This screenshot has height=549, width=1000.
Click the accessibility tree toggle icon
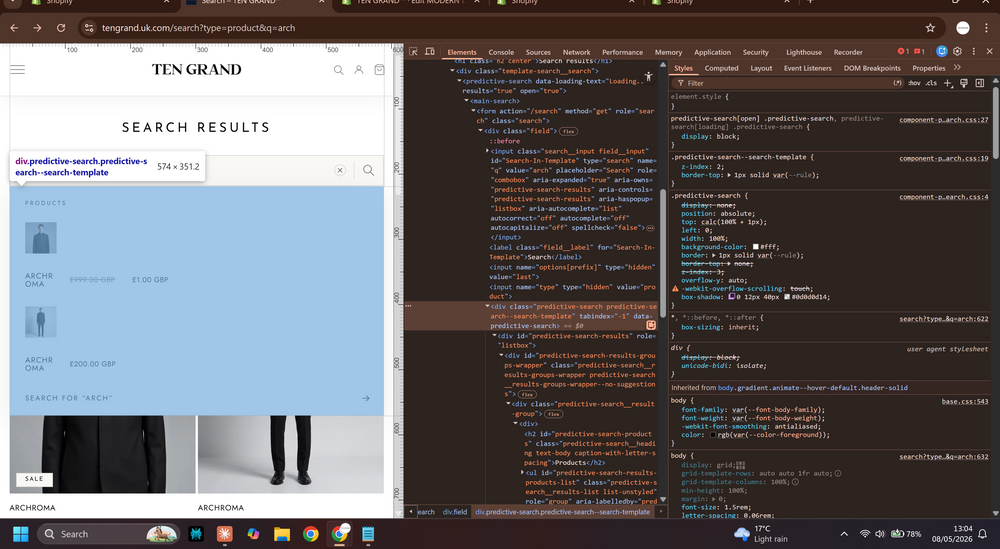click(x=649, y=77)
